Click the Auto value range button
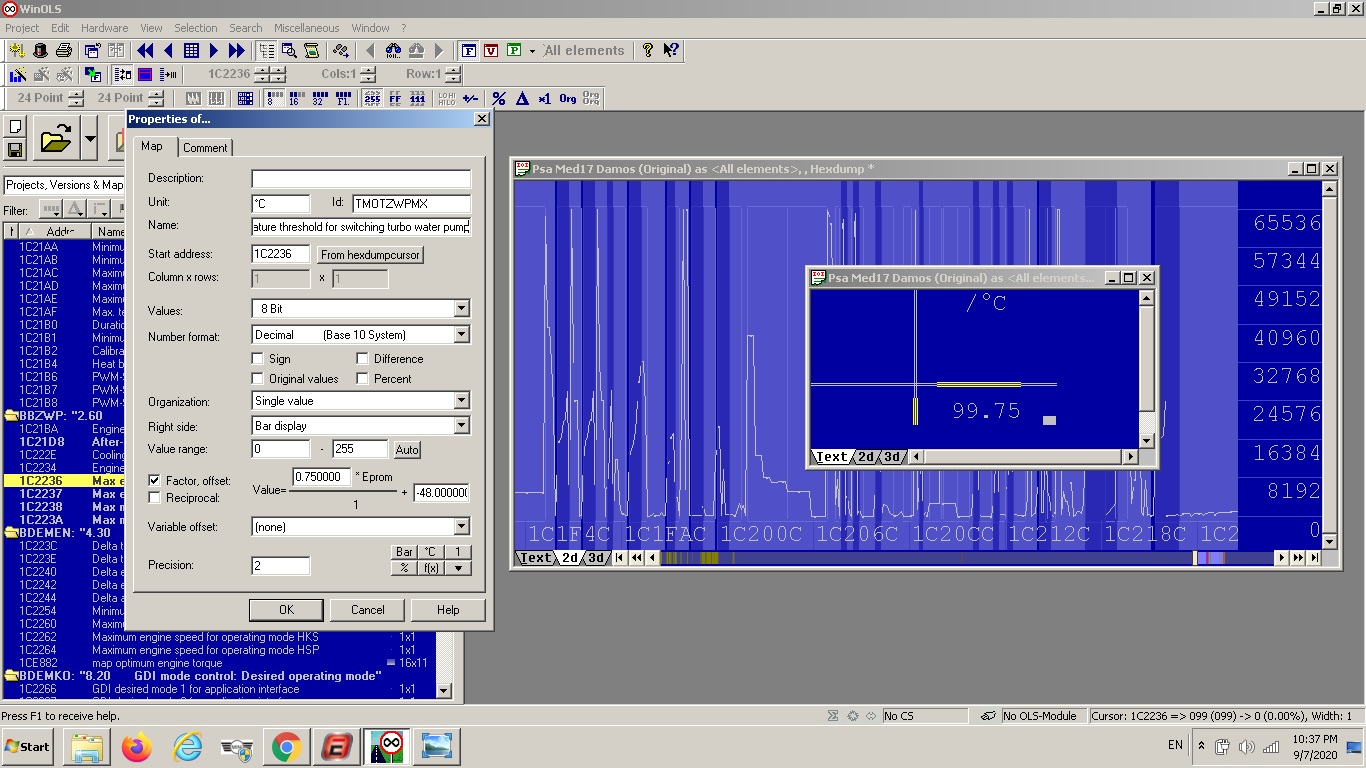 point(407,450)
